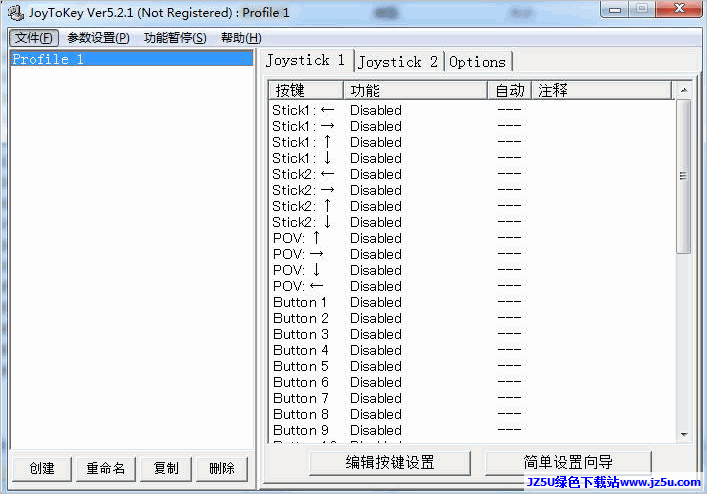The width and height of the screenshot is (707, 494).
Task: Select the POV left arrow row
Action: 472,286
